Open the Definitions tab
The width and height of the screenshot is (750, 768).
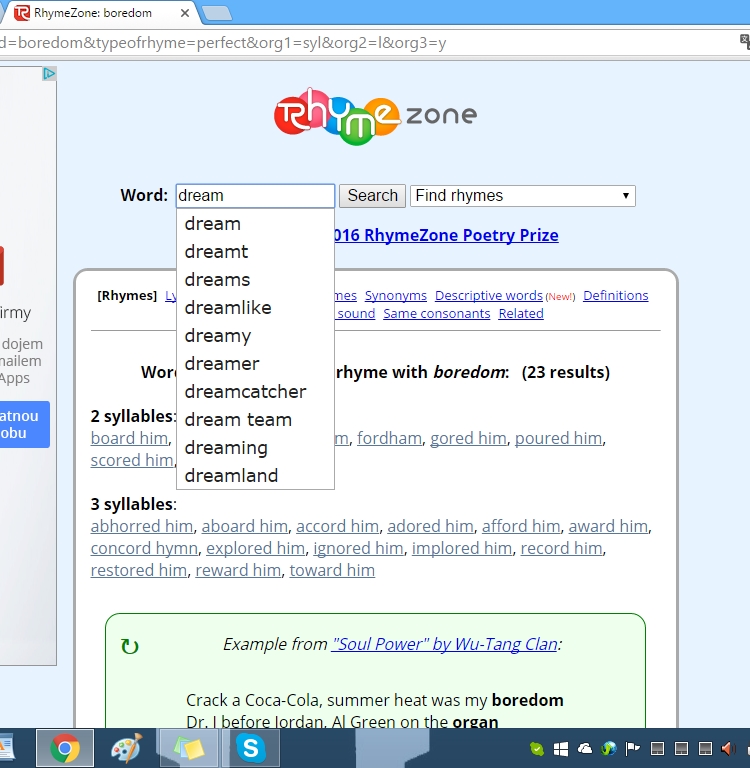pyautogui.click(x=615, y=296)
